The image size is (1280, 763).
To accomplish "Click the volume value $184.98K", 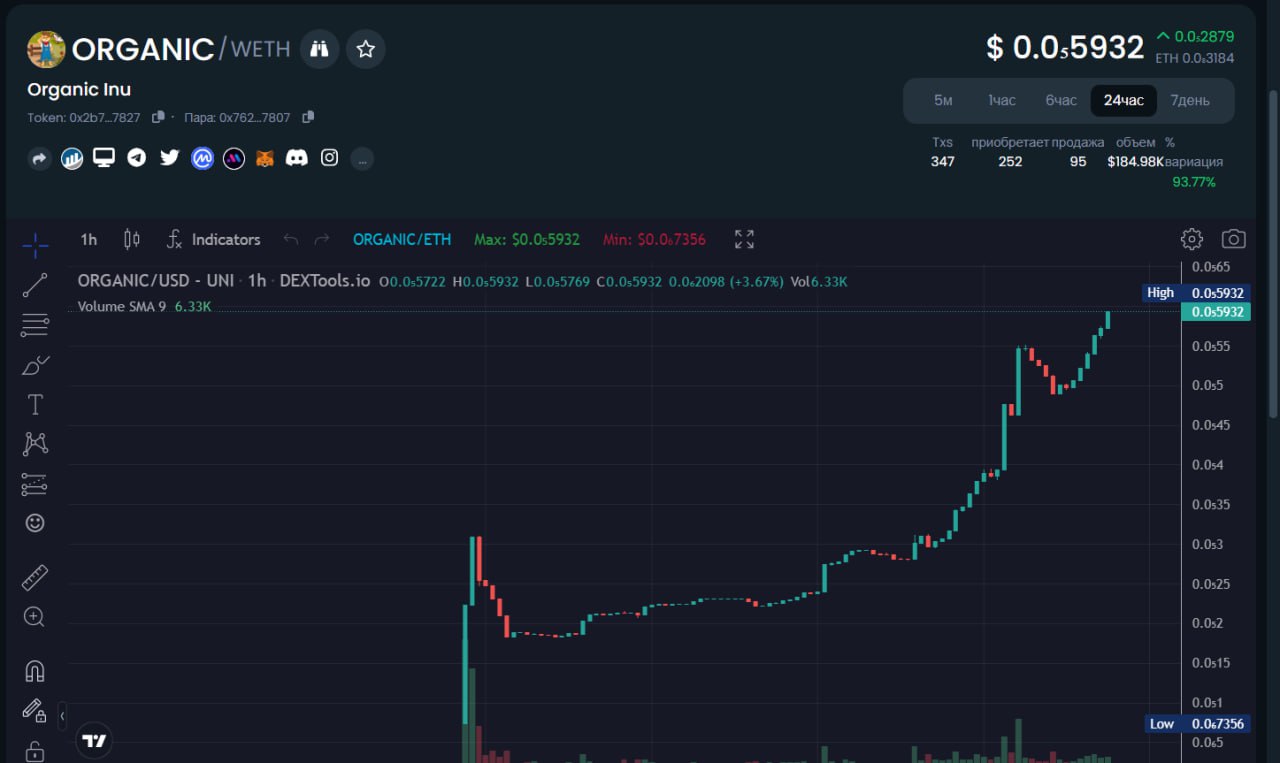I will (x=1136, y=161).
